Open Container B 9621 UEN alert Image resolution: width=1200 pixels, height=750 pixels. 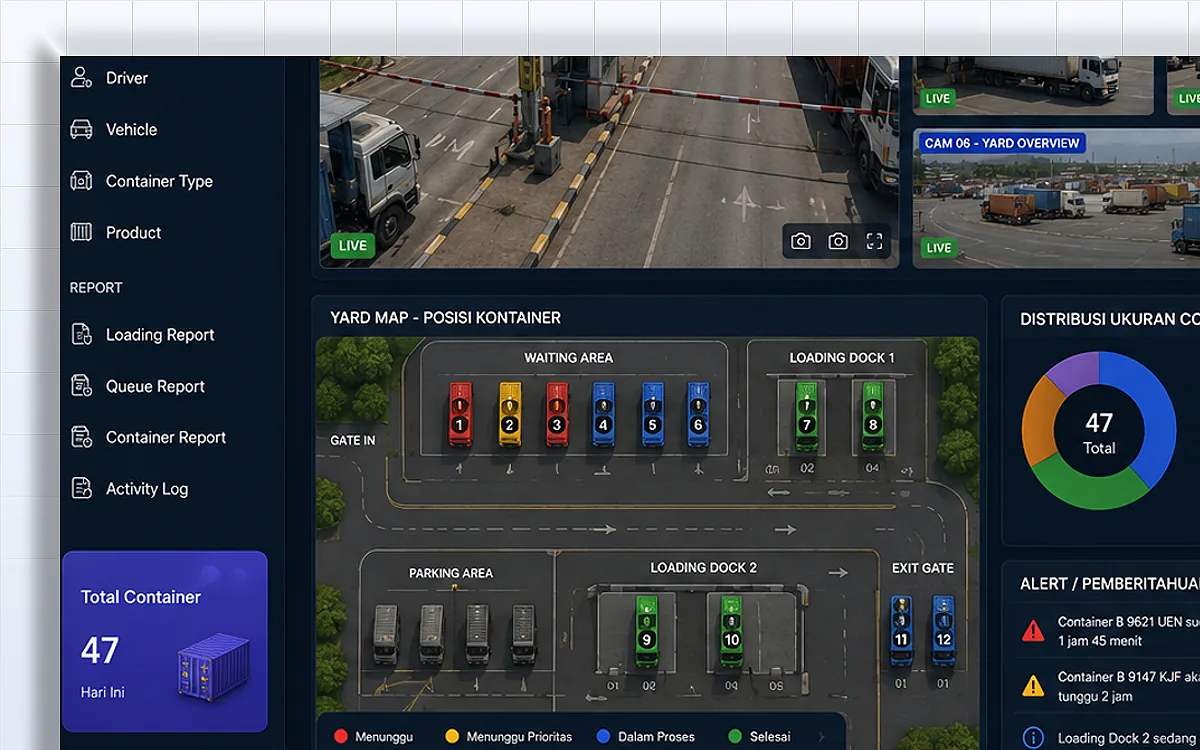coord(1107,631)
